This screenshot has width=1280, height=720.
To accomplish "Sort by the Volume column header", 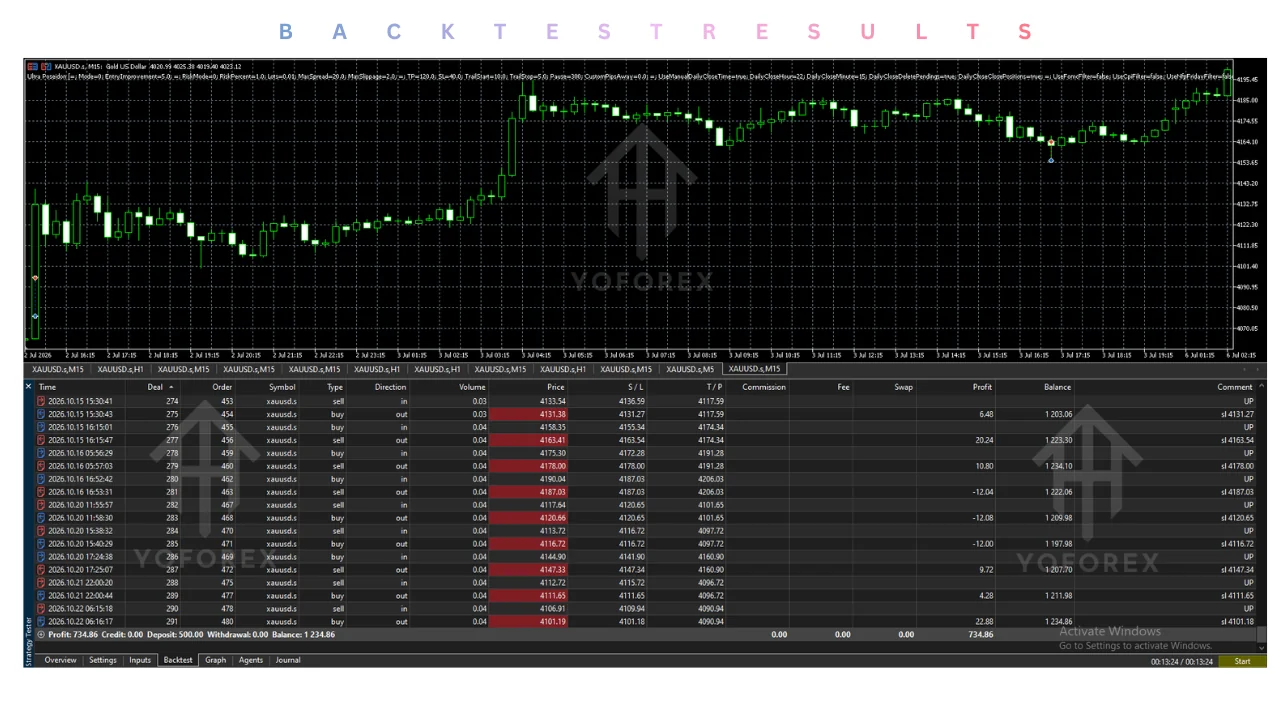I will (x=472, y=387).
